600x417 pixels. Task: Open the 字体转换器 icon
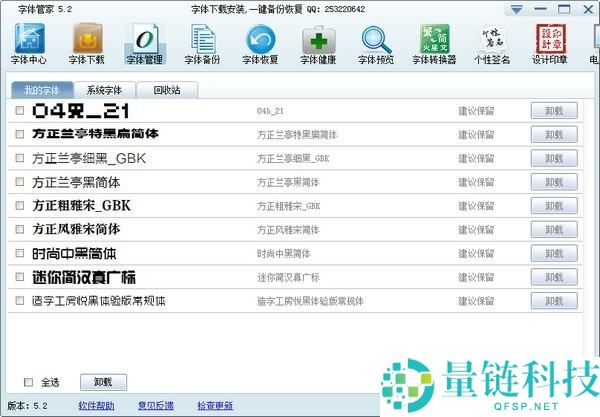(x=434, y=44)
